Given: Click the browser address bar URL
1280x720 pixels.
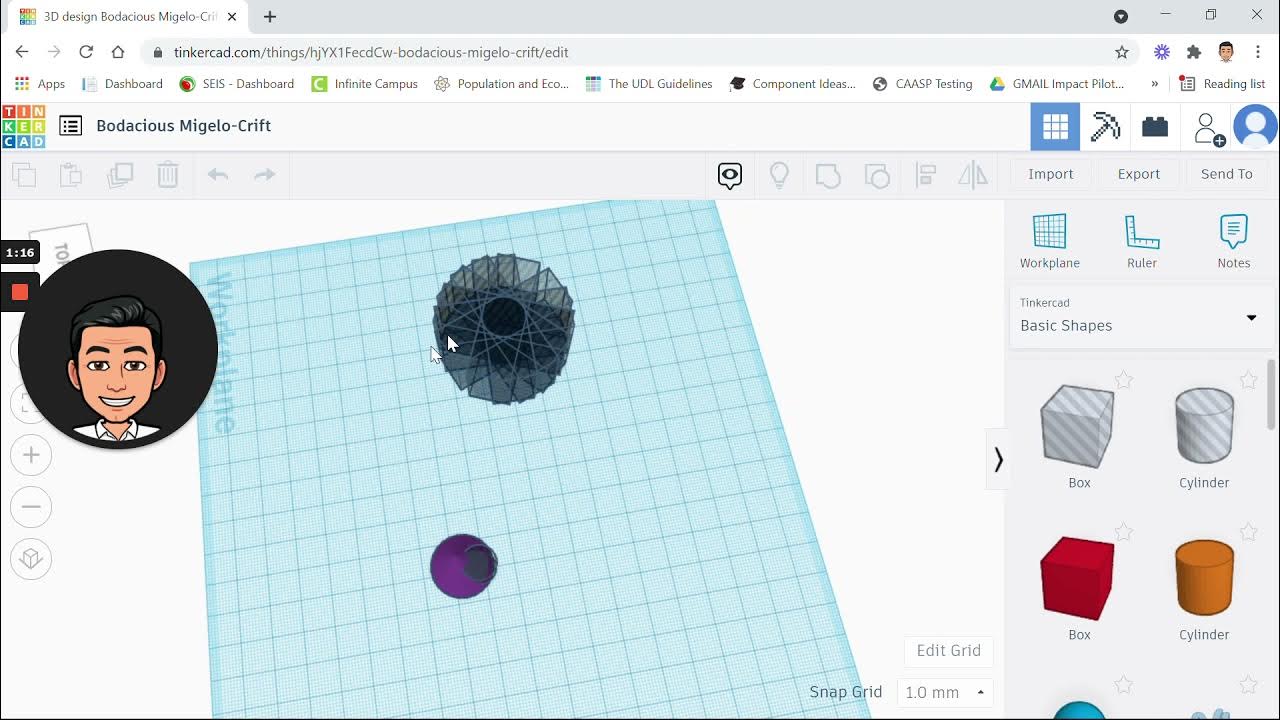Looking at the screenshot, I should 371,52.
